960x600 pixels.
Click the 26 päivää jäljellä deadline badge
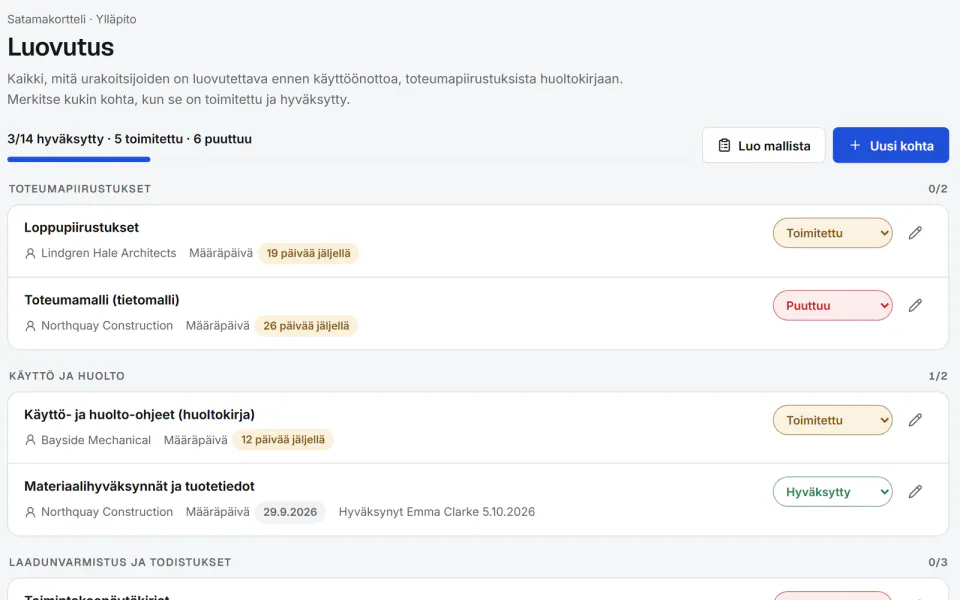306,326
